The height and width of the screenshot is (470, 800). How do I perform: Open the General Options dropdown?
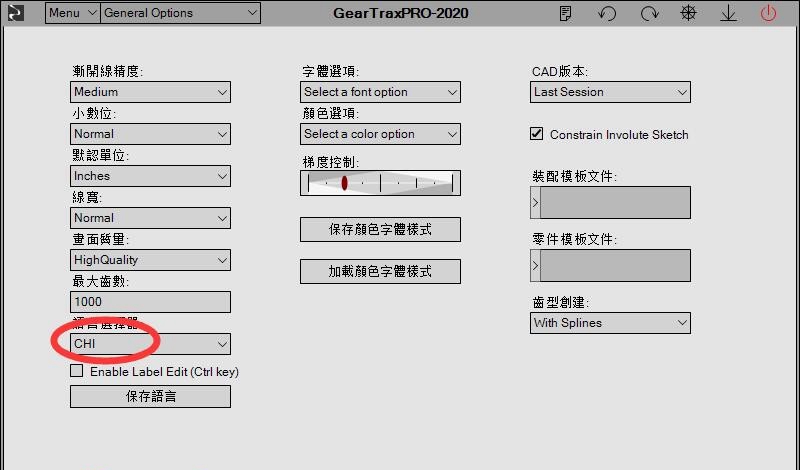click(x=181, y=13)
